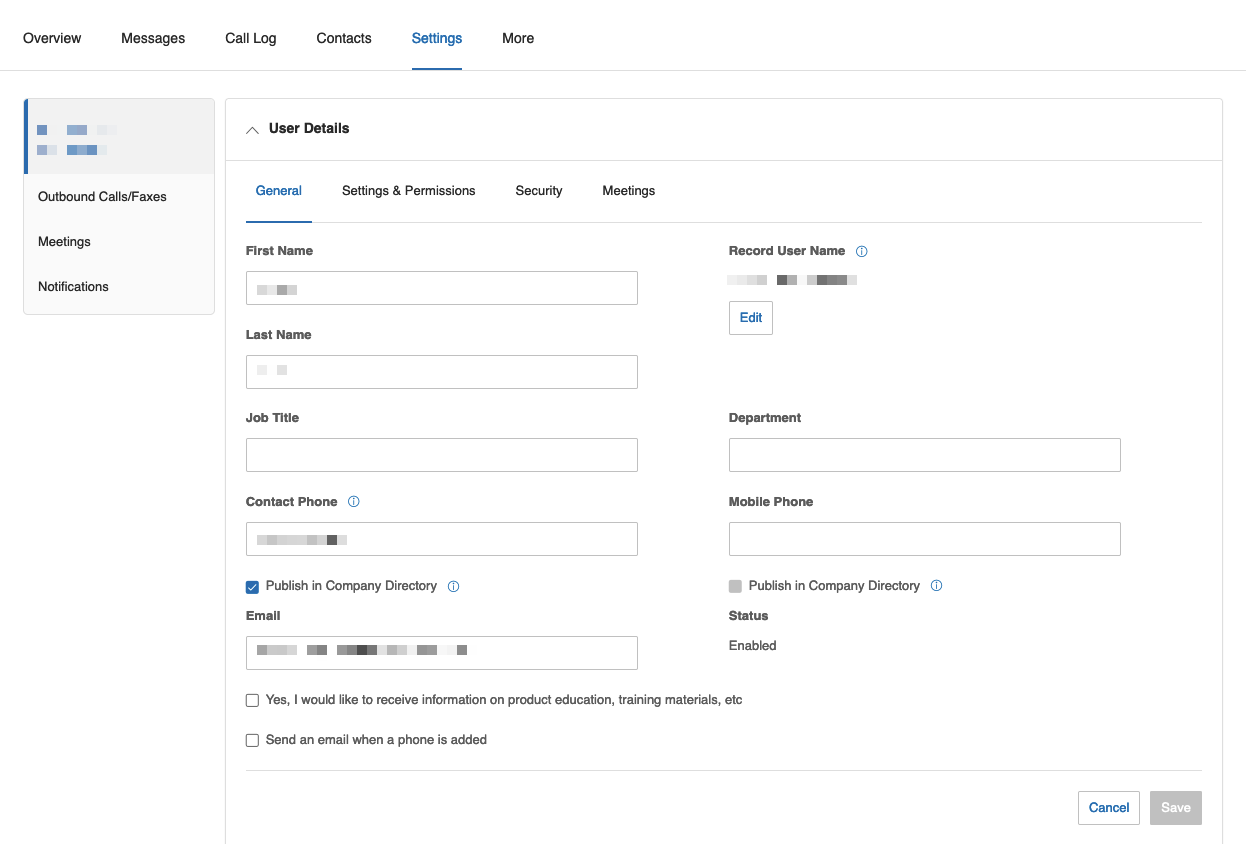This screenshot has width=1246, height=844.
Task: Check Send an email when phone is added
Action: (253, 741)
